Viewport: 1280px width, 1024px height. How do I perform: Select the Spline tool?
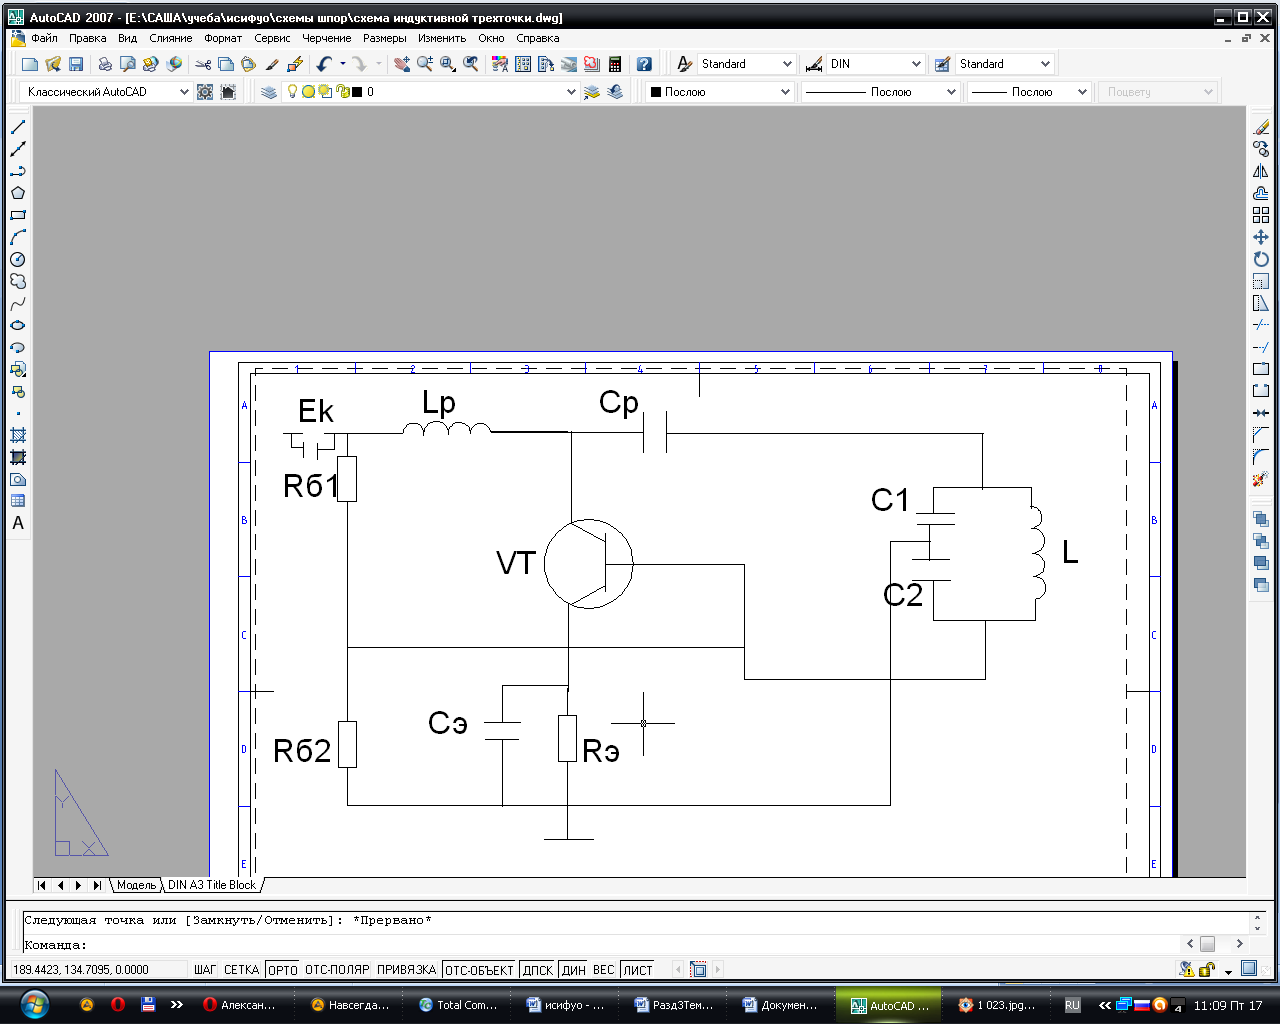(x=18, y=303)
